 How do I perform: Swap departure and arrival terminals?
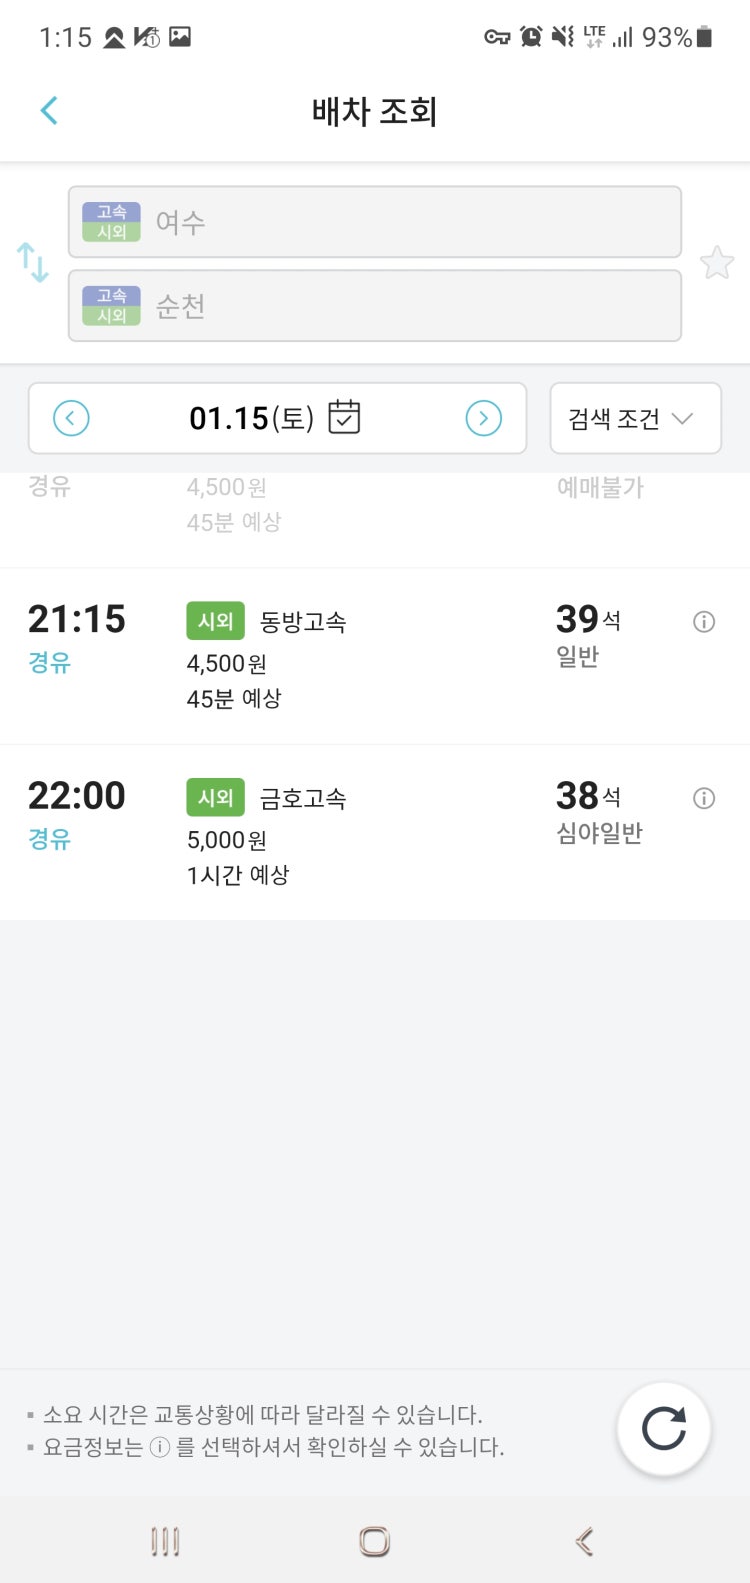pyautogui.click(x=33, y=262)
